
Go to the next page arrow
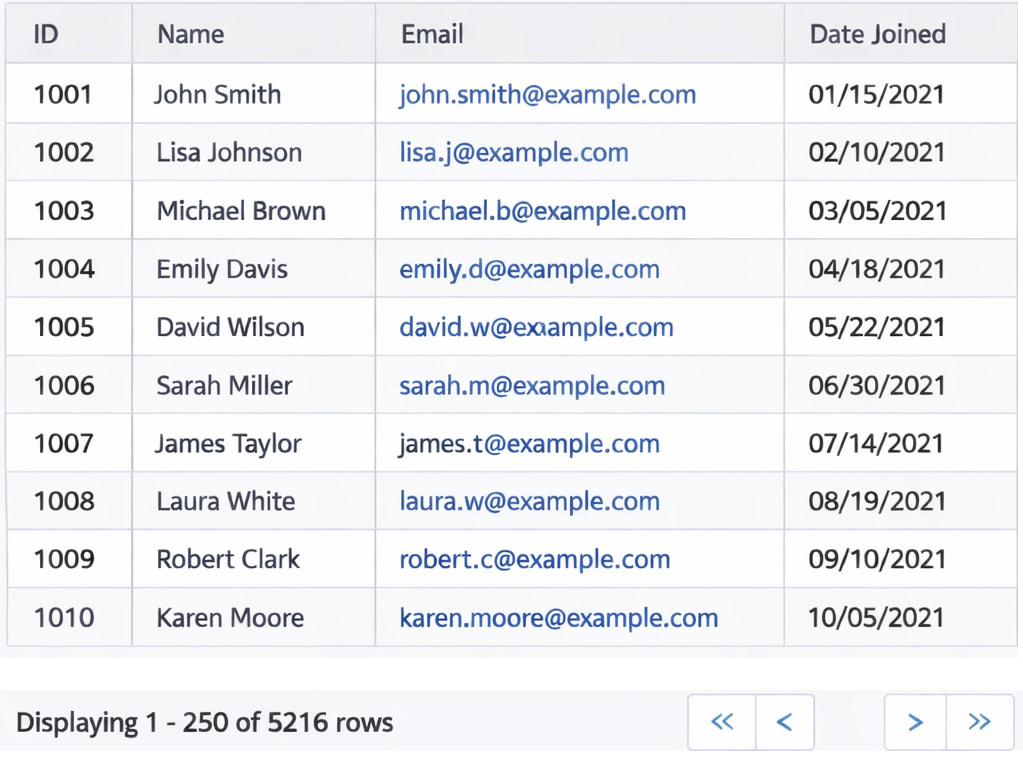point(915,722)
